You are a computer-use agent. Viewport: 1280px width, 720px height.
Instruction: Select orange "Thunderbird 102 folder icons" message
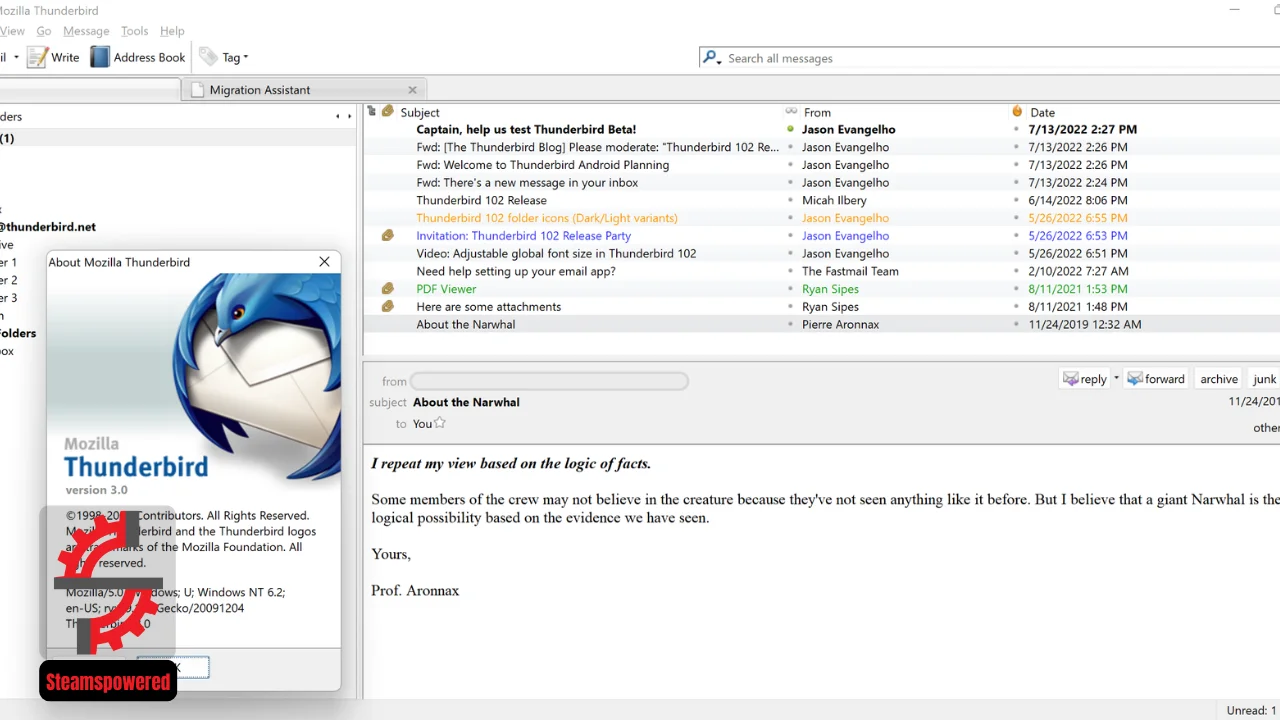point(547,218)
